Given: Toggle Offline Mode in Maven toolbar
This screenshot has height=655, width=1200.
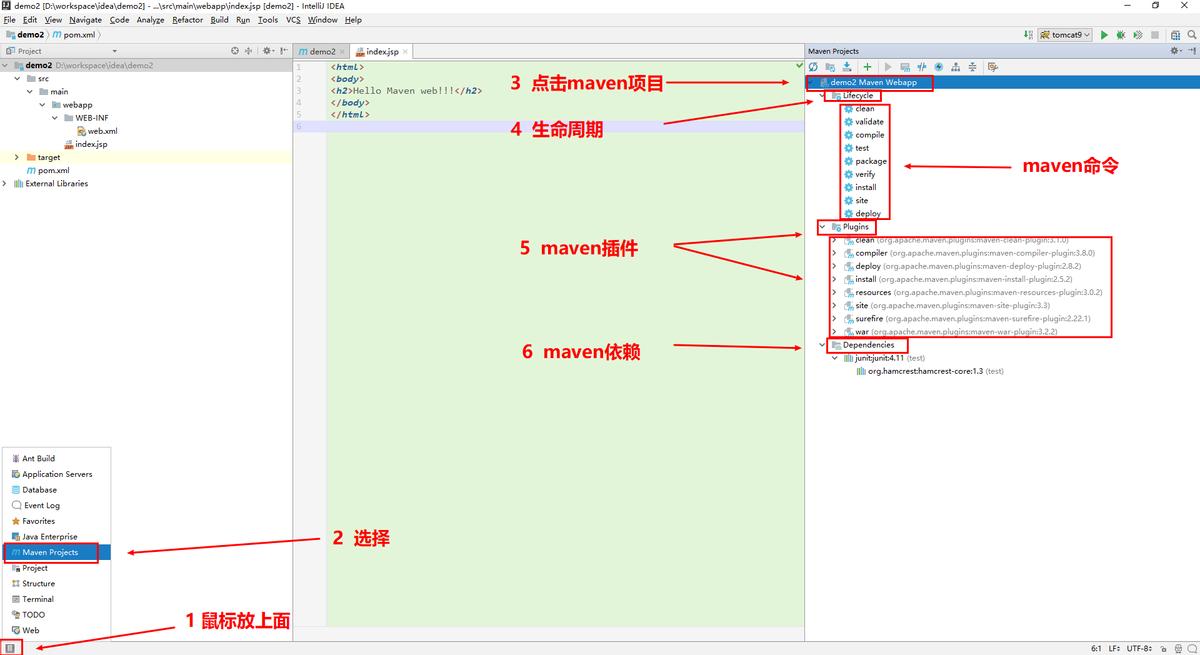Looking at the screenshot, I should 922,67.
